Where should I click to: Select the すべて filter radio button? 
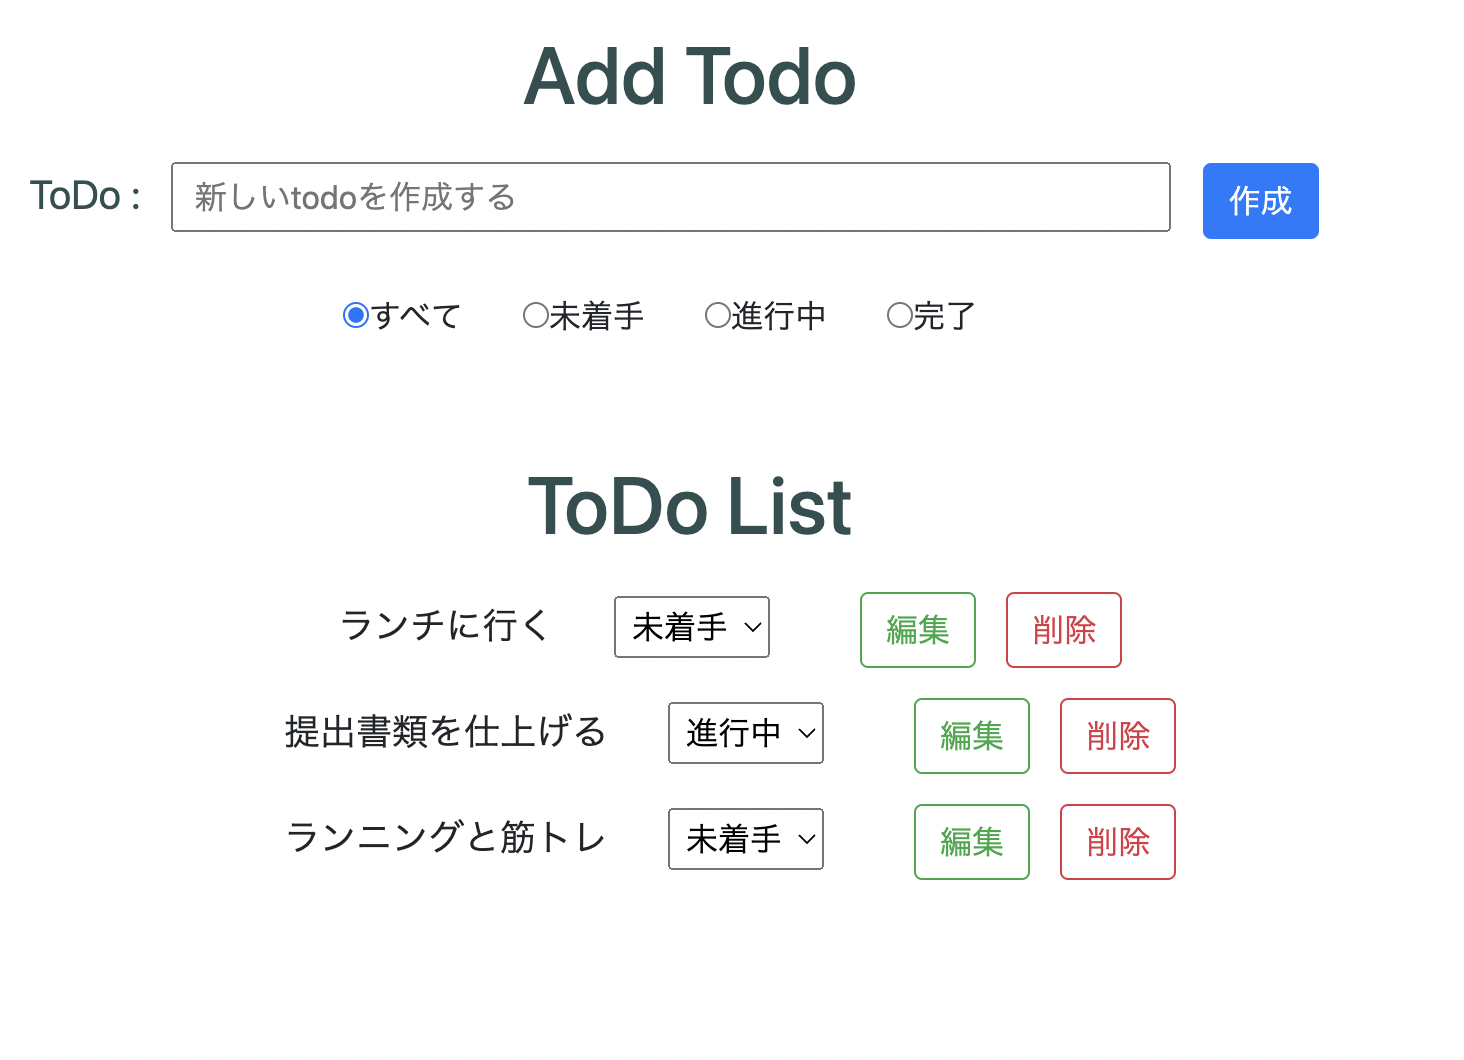tap(356, 315)
